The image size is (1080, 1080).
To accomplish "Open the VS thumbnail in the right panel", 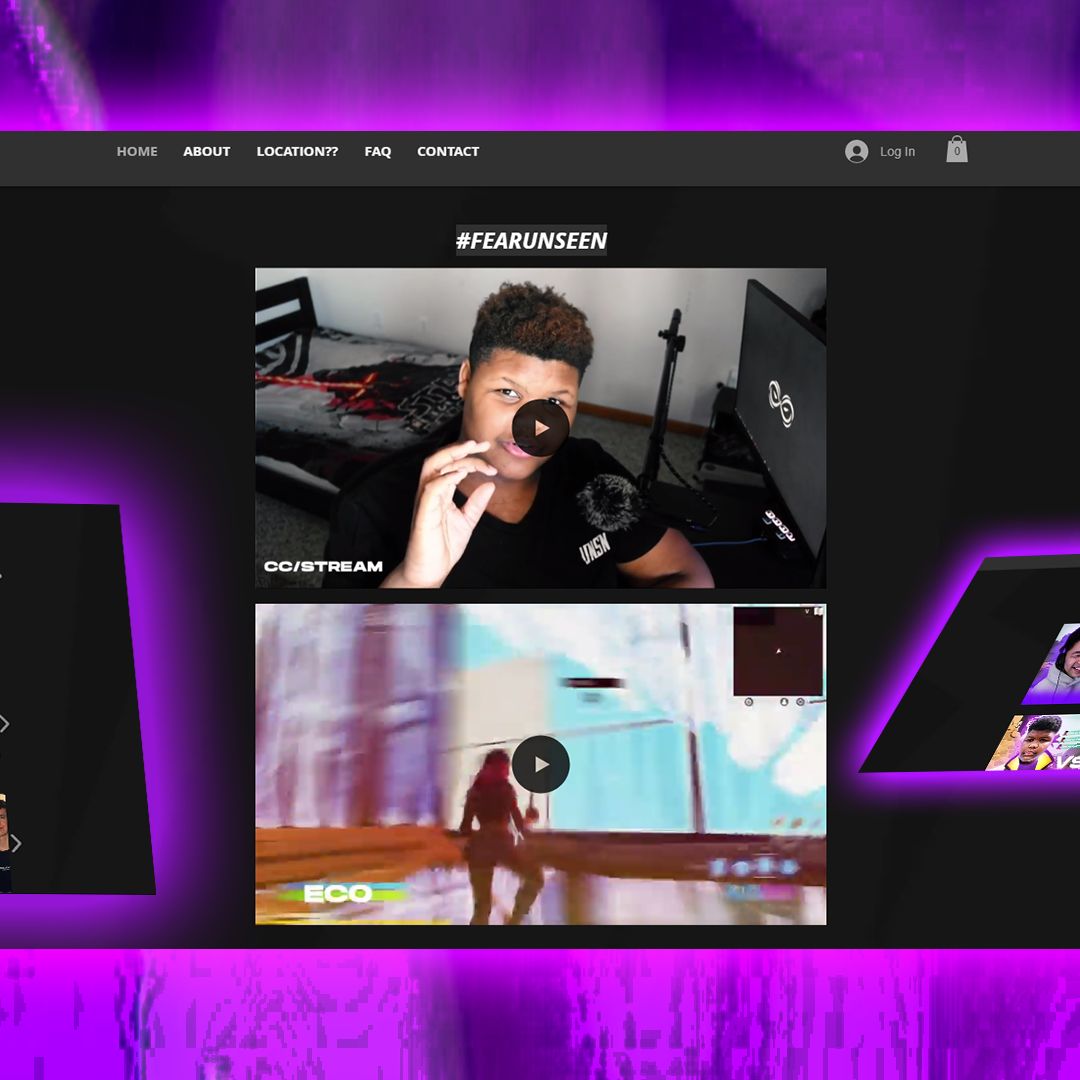I will [1040, 743].
